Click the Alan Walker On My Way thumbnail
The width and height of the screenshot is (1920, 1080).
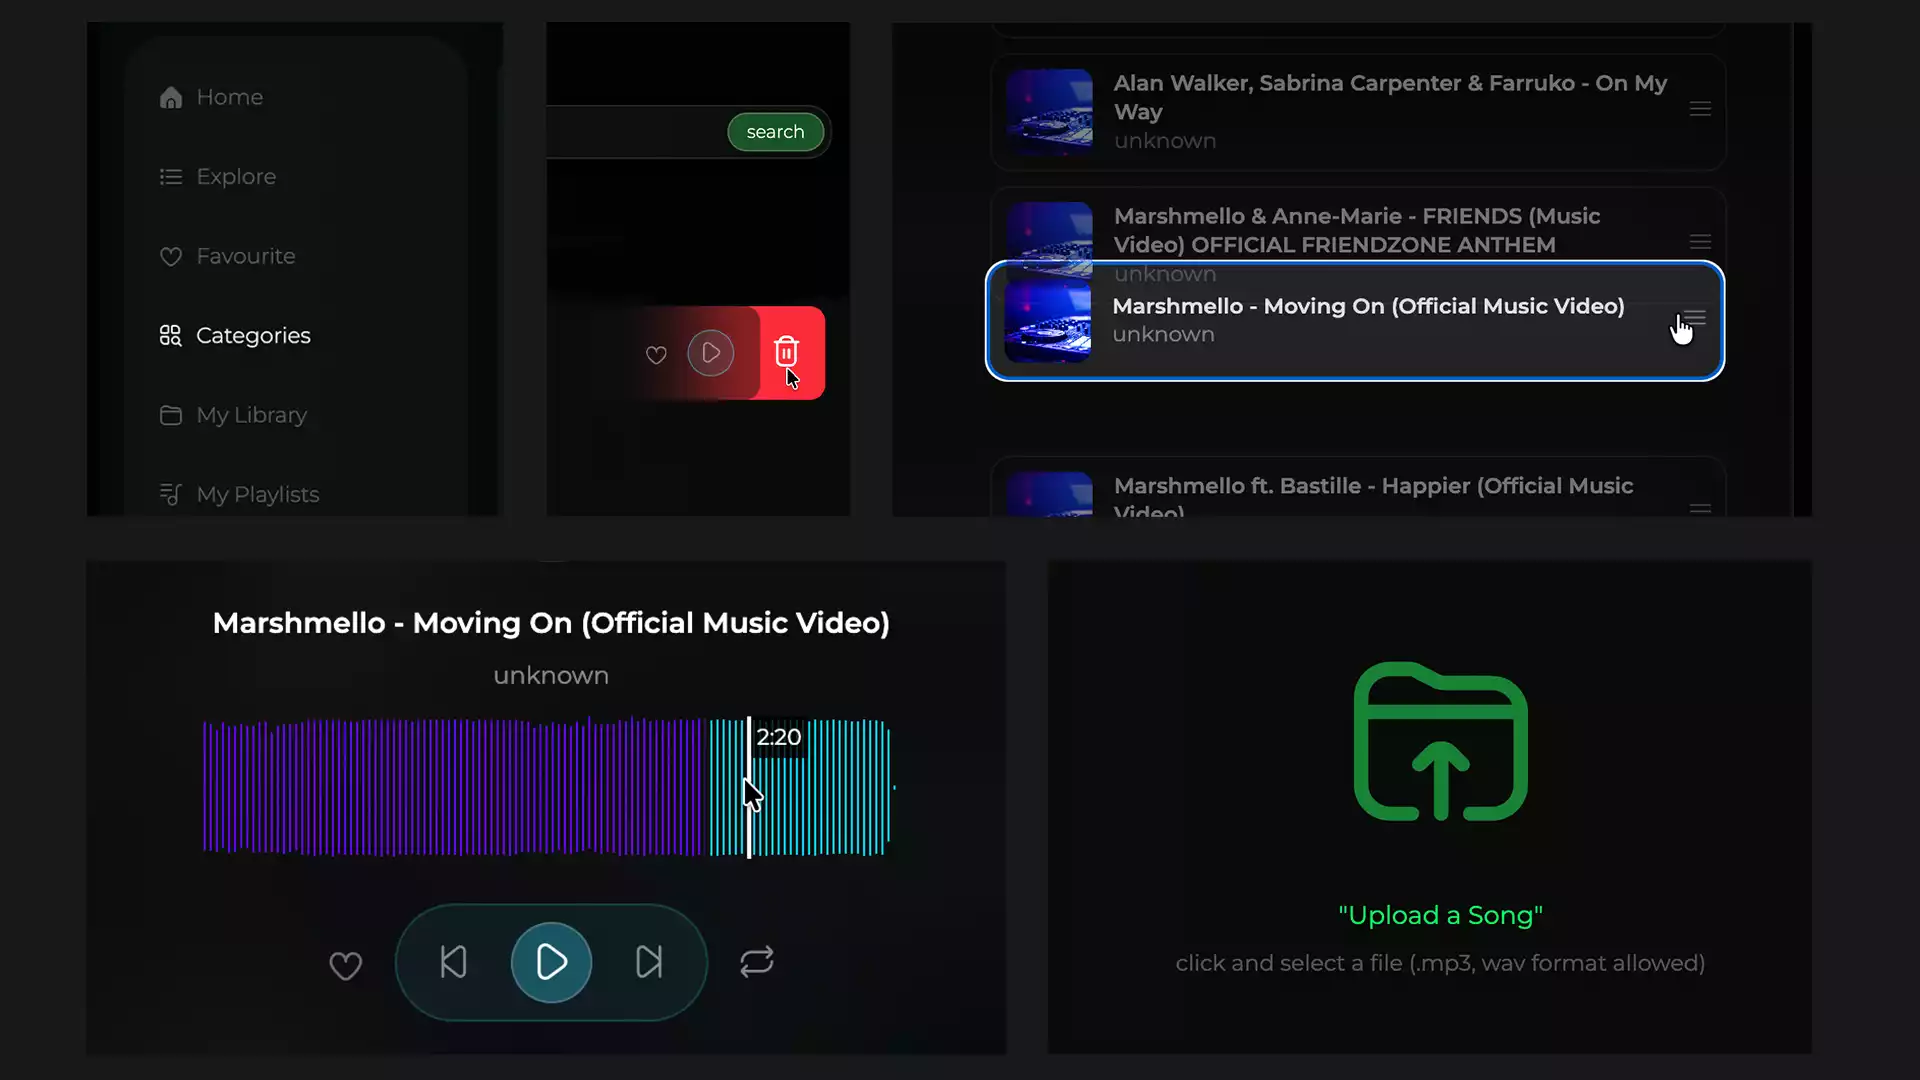point(1050,111)
